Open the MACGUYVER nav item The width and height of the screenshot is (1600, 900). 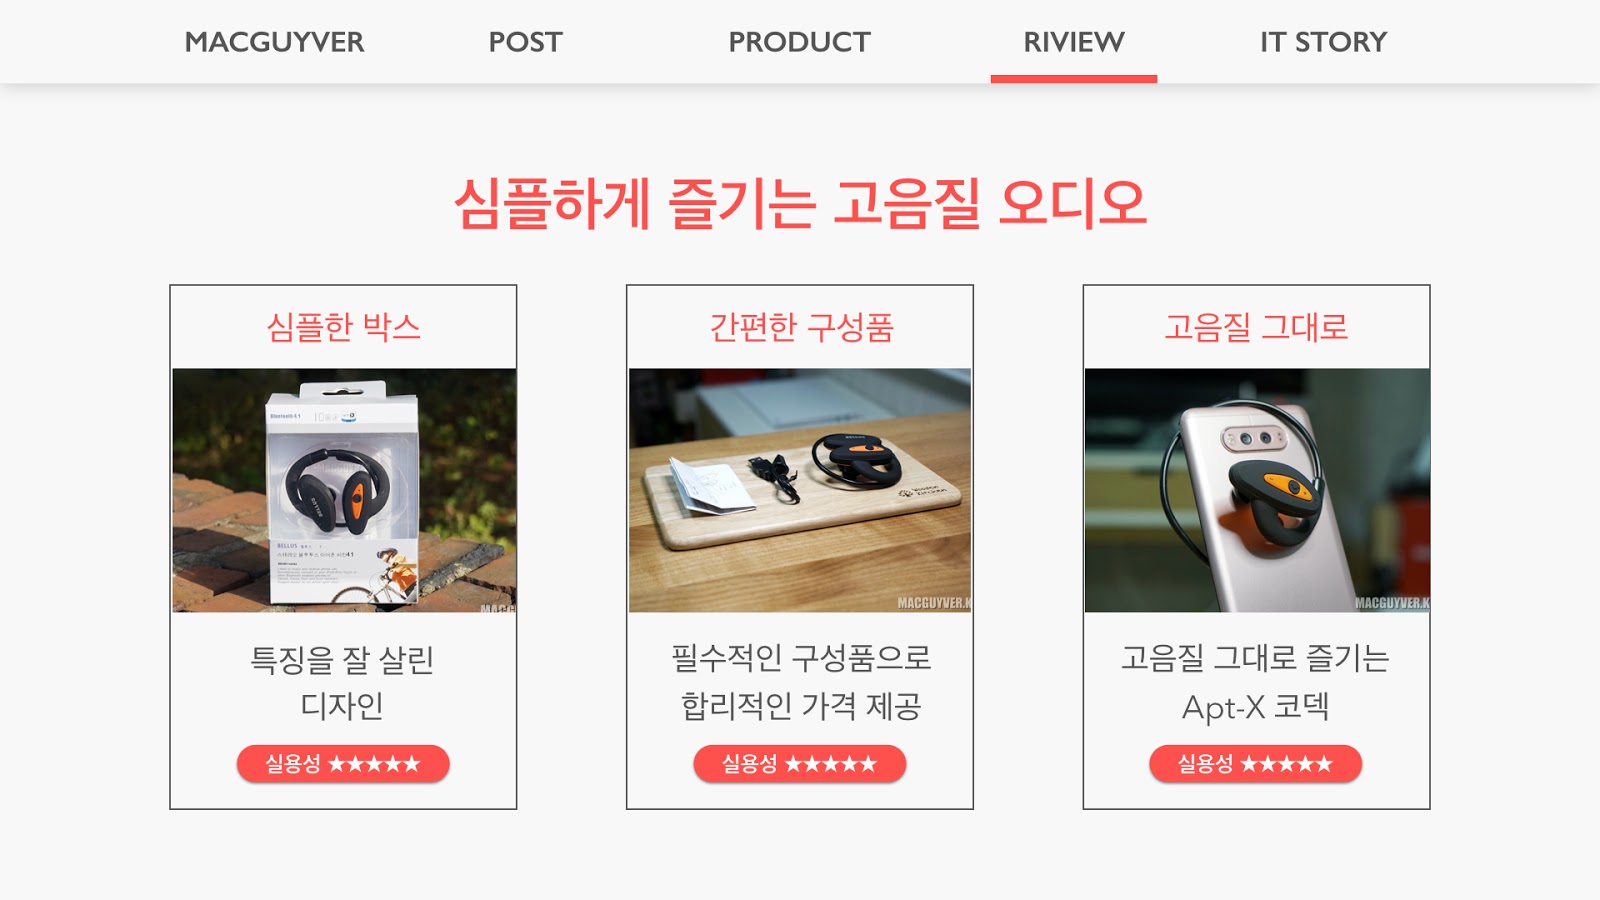(x=274, y=42)
